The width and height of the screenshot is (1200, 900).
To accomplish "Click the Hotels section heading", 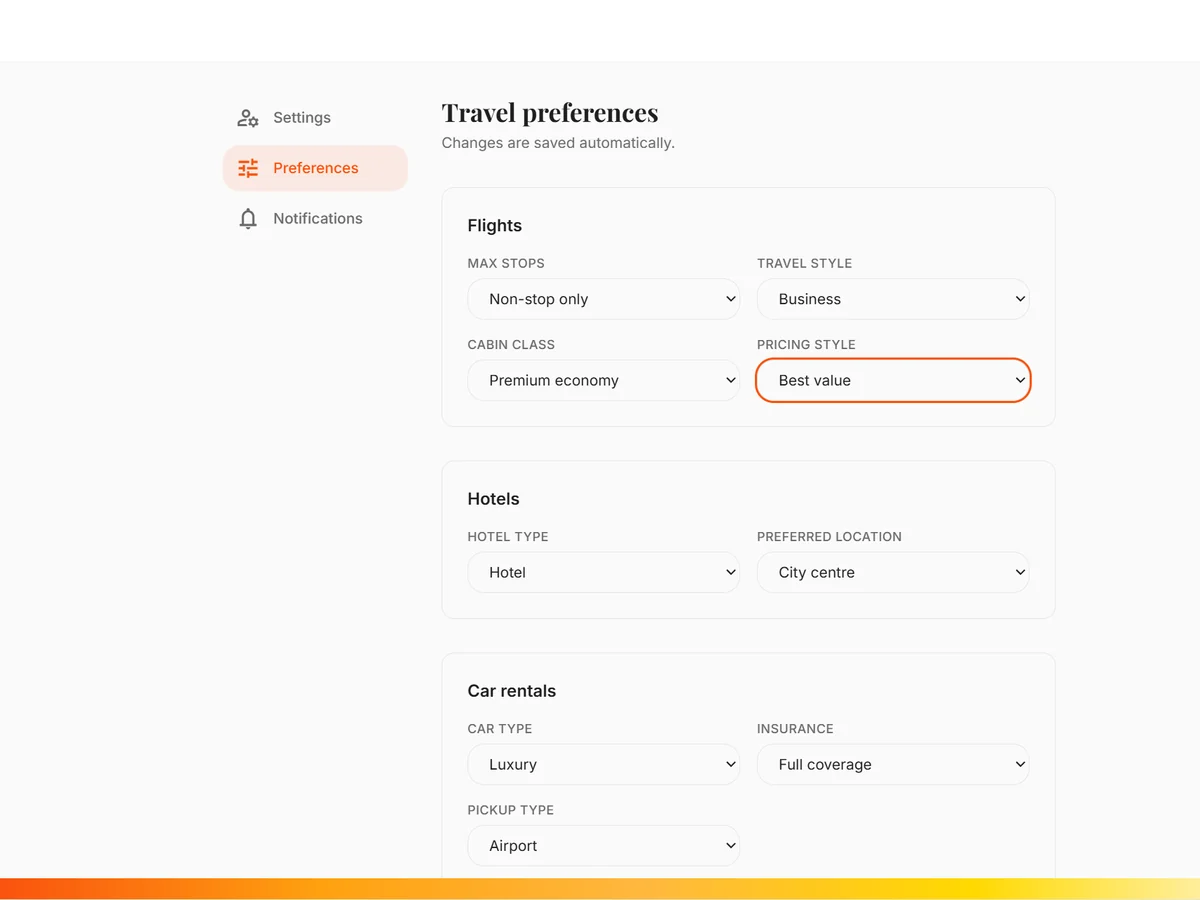I will (494, 499).
